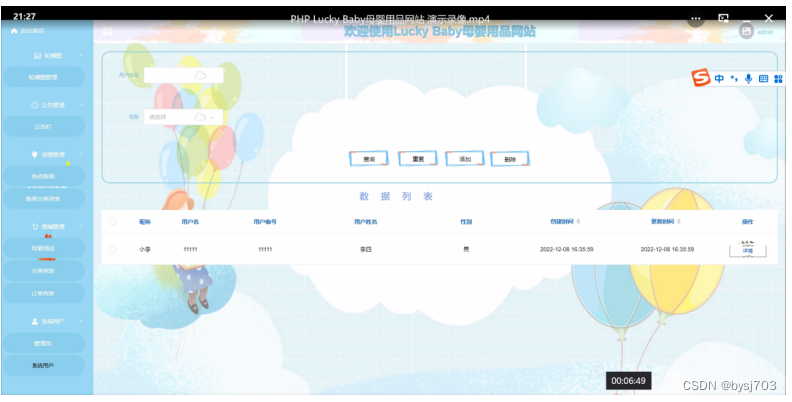792x402 pixels.
Task: Click the 性别 table column header
Action: (466, 222)
